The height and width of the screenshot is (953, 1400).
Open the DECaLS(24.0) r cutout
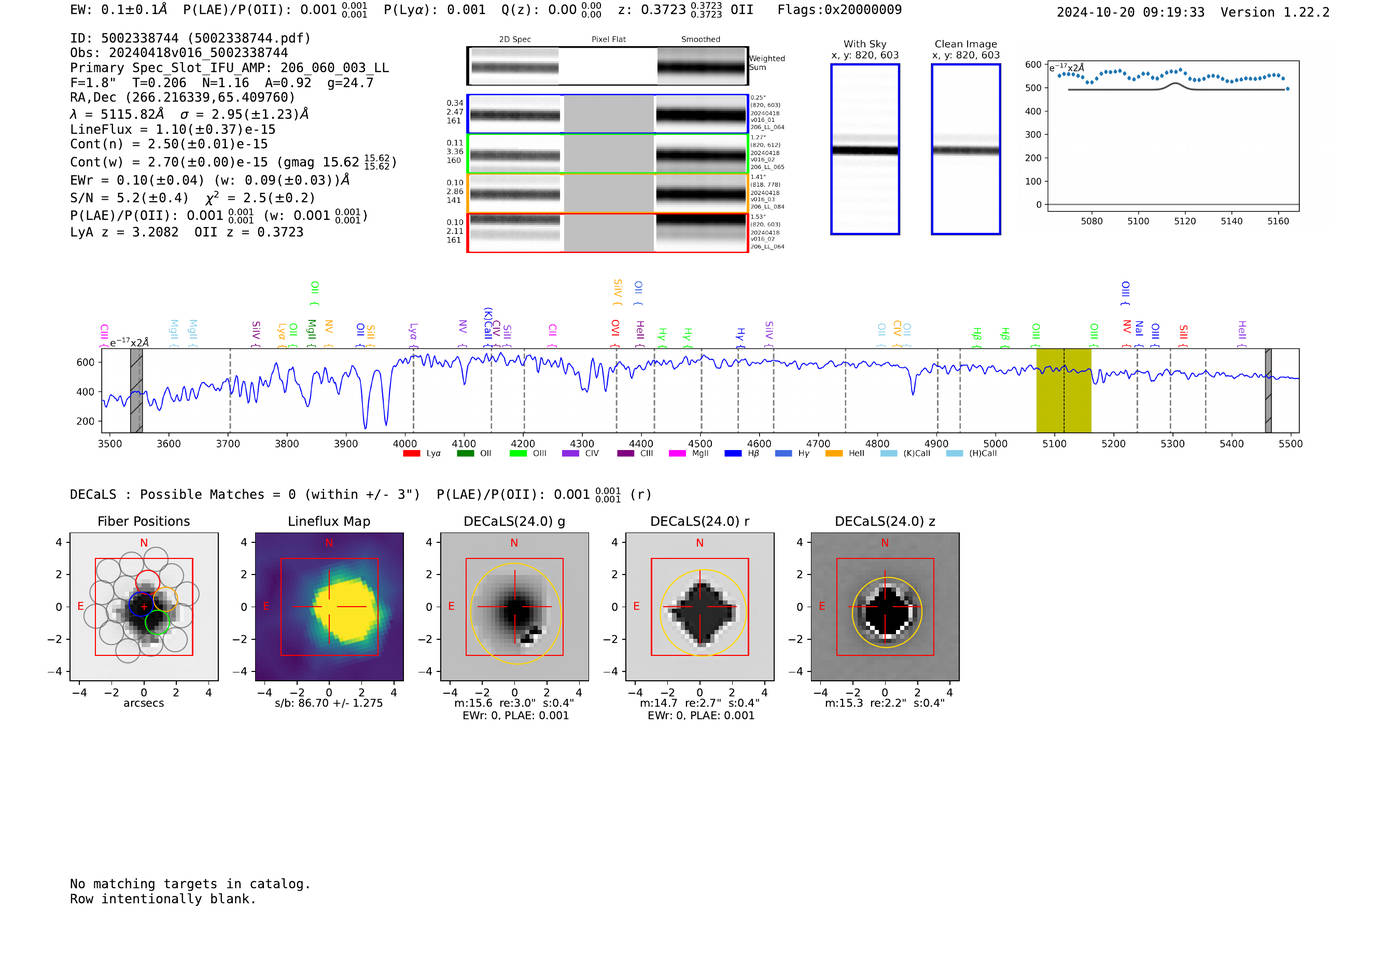[x=699, y=607]
